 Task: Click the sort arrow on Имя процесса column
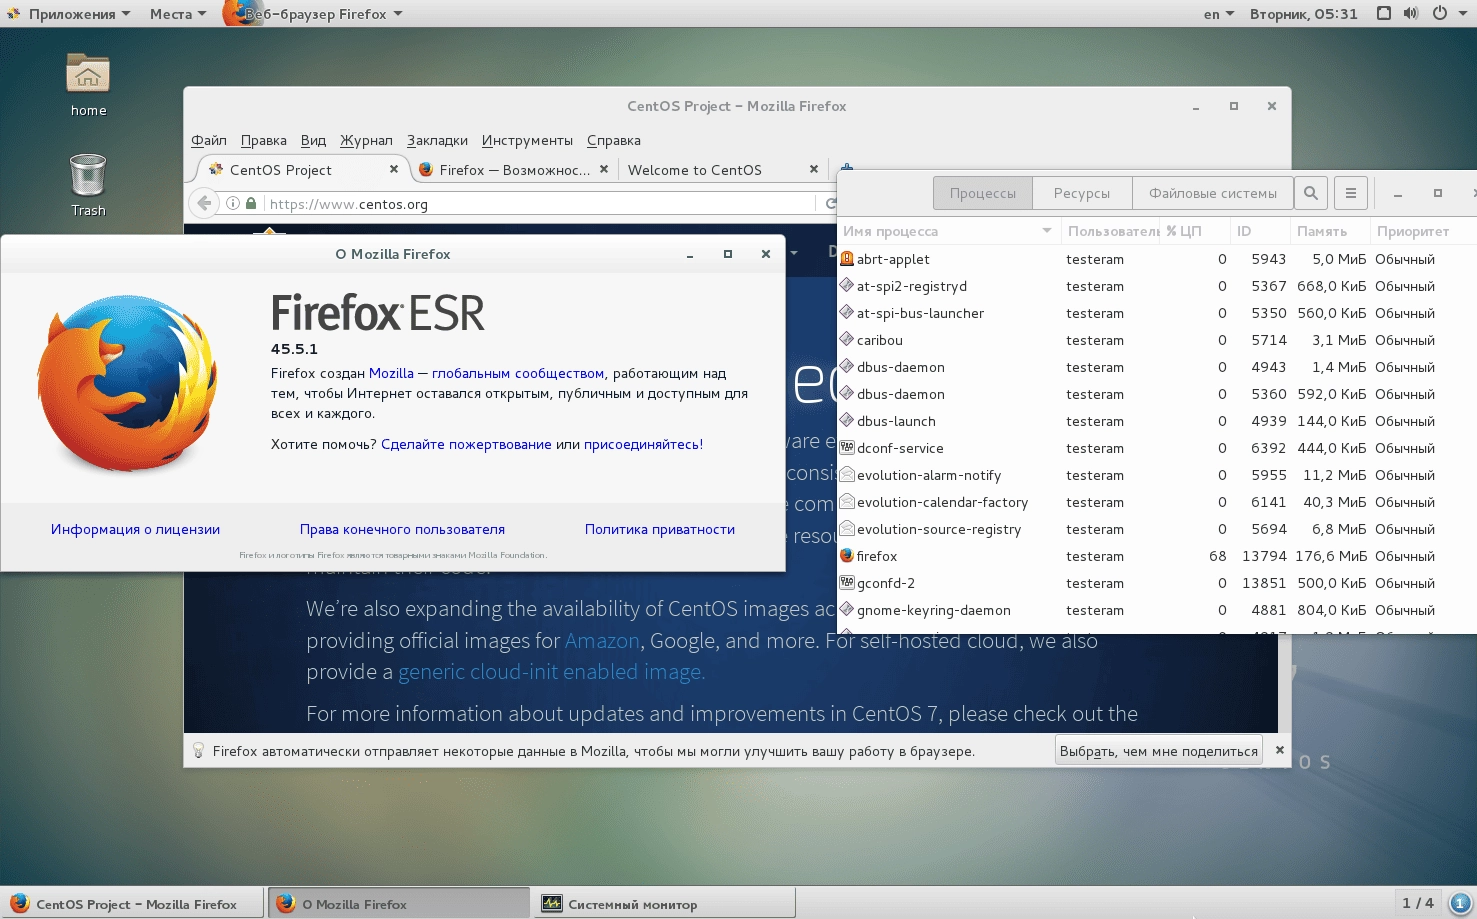[1047, 231]
